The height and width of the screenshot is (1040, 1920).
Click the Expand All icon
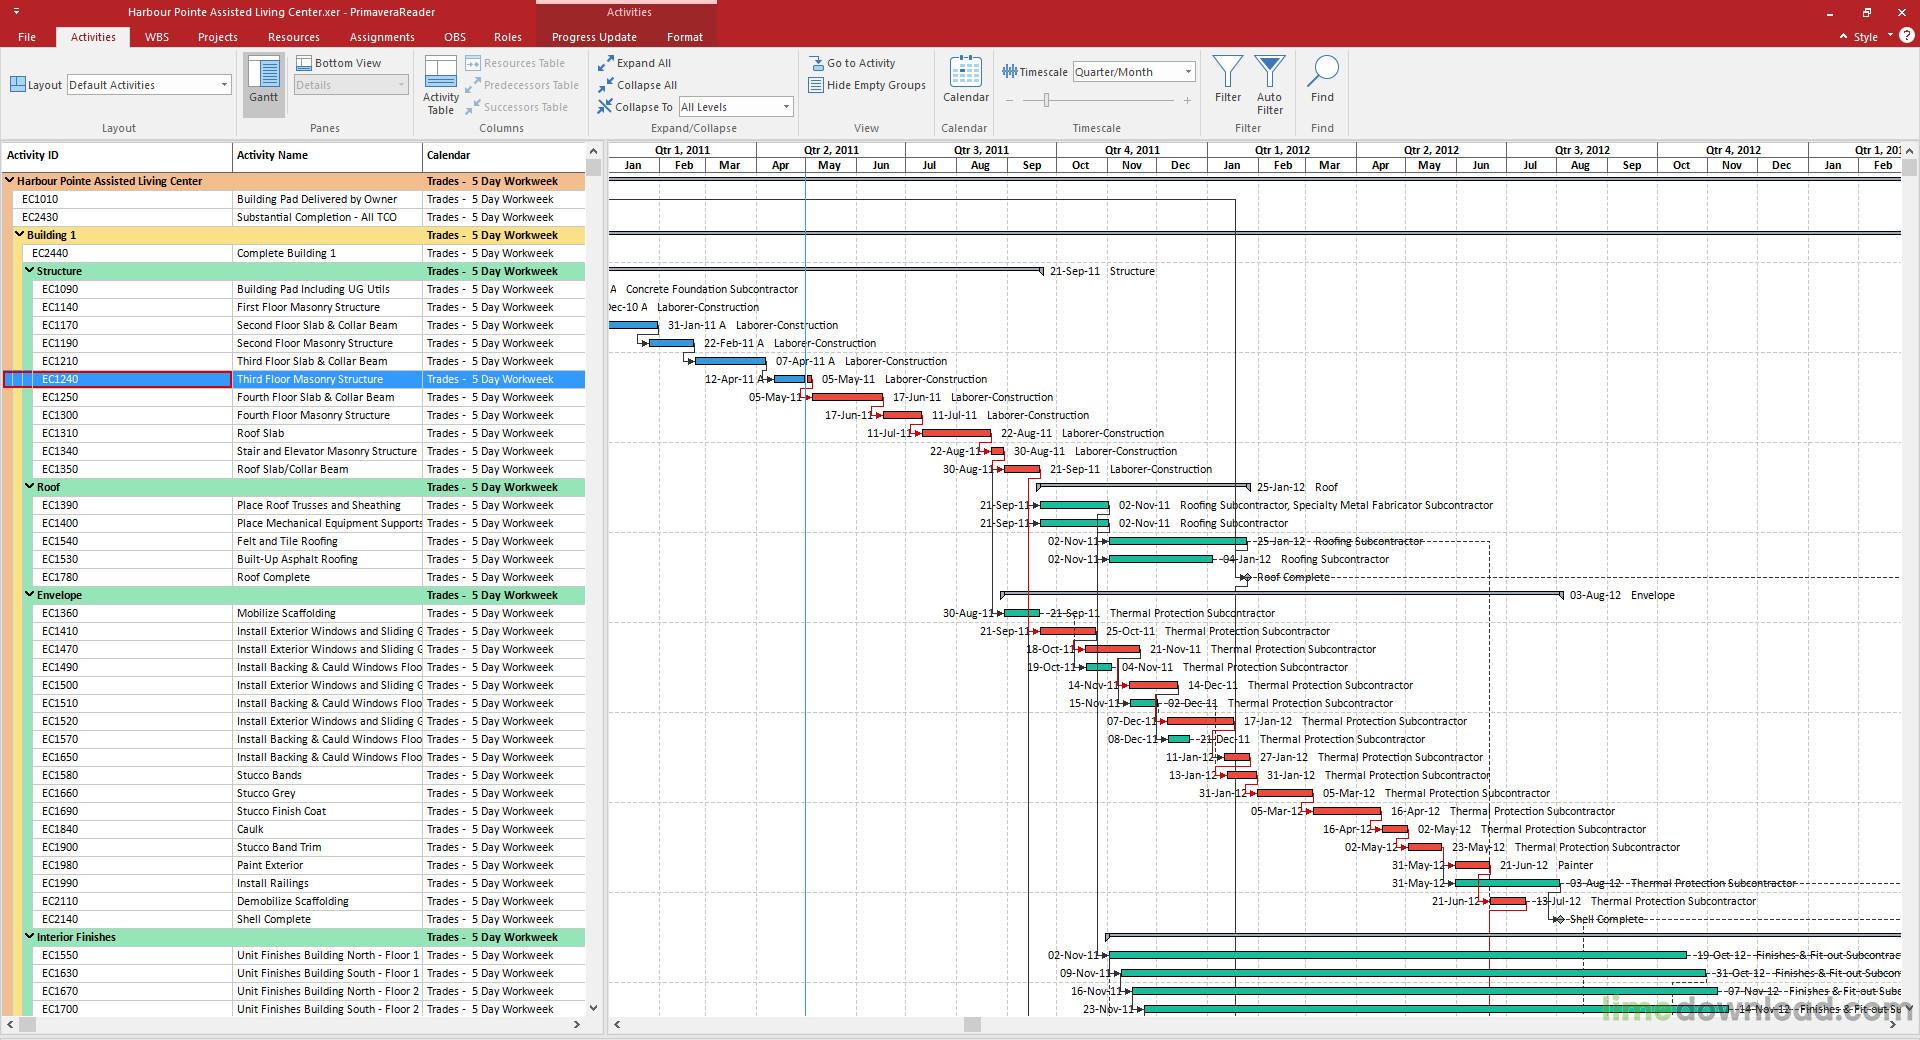point(606,63)
